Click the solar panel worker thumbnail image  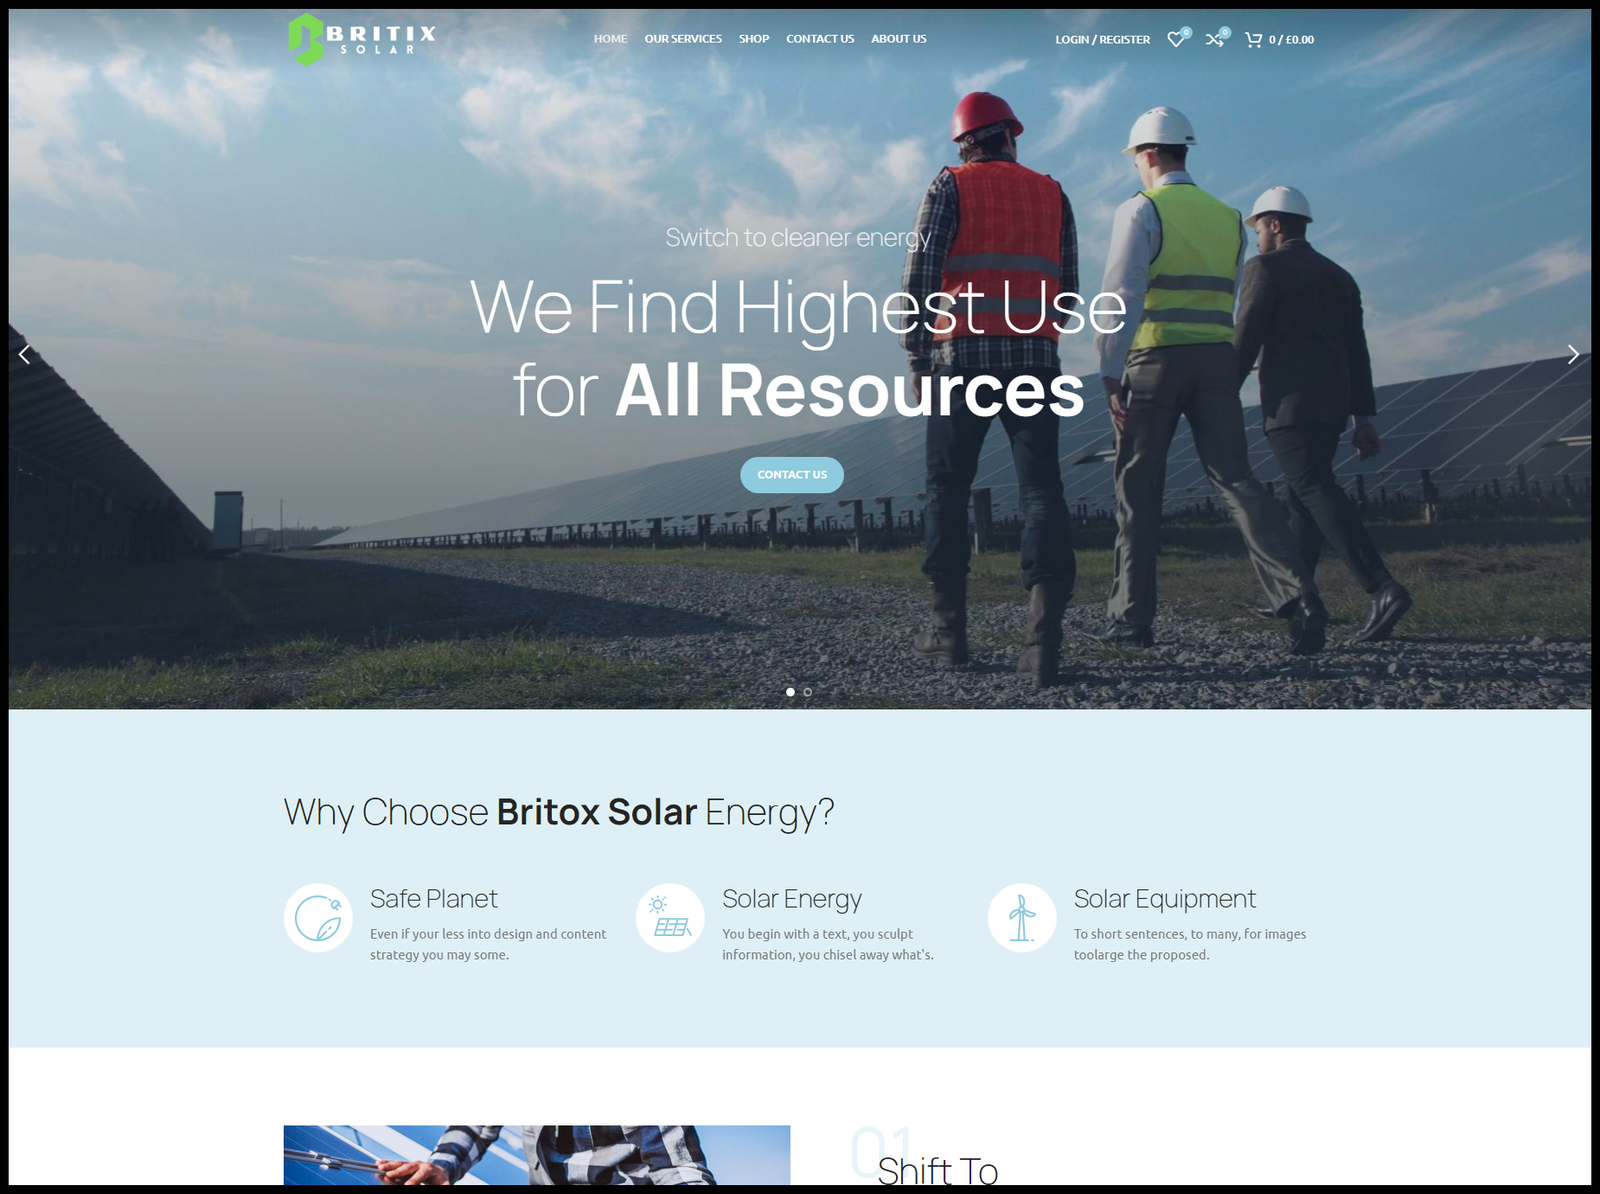[x=537, y=1155]
